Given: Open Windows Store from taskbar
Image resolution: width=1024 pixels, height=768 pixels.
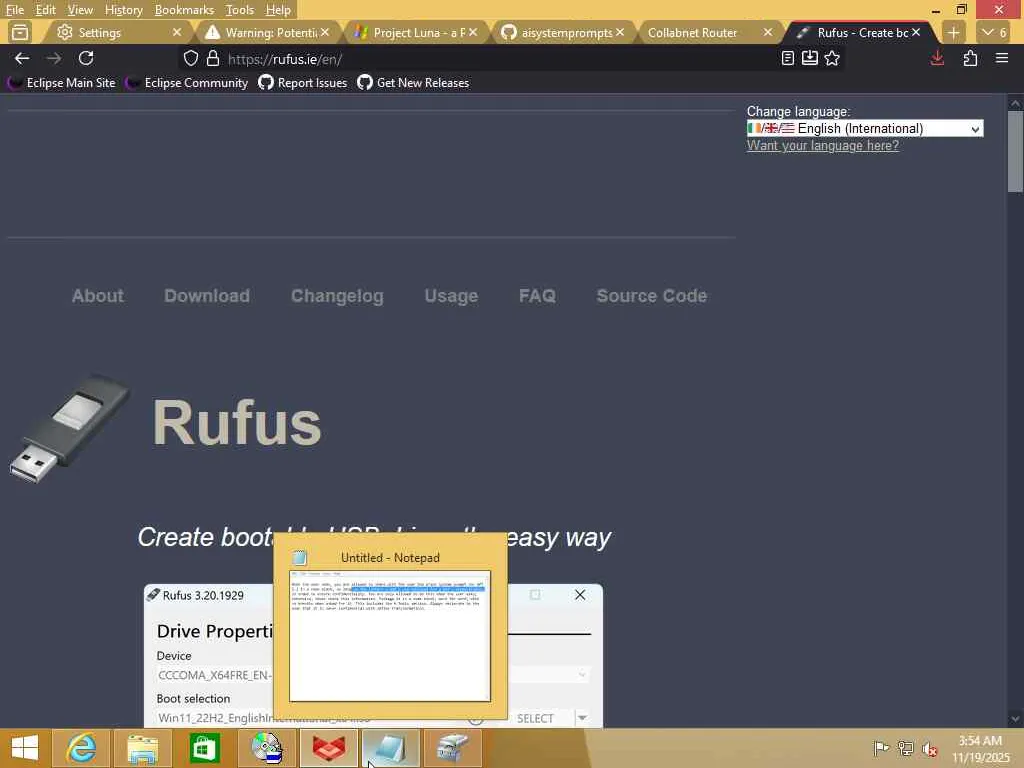Looking at the screenshot, I should [204, 748].
